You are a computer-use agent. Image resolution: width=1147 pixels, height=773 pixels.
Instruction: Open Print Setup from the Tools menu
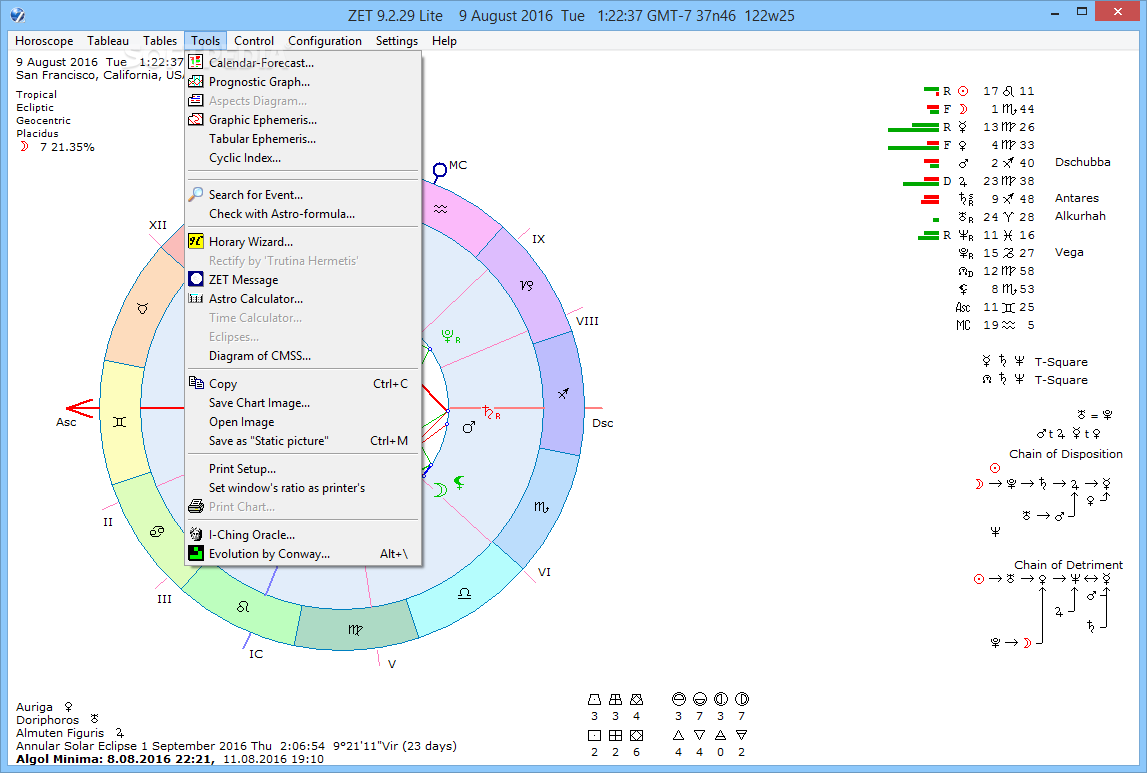(304, 468)
